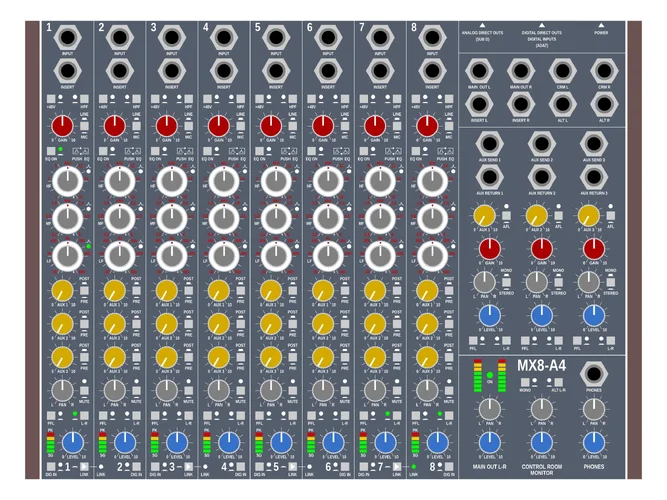Screen dimensions: 667x500
Task: Click the AUX RETURN 1 jack
Action: (x=488, y=177)
